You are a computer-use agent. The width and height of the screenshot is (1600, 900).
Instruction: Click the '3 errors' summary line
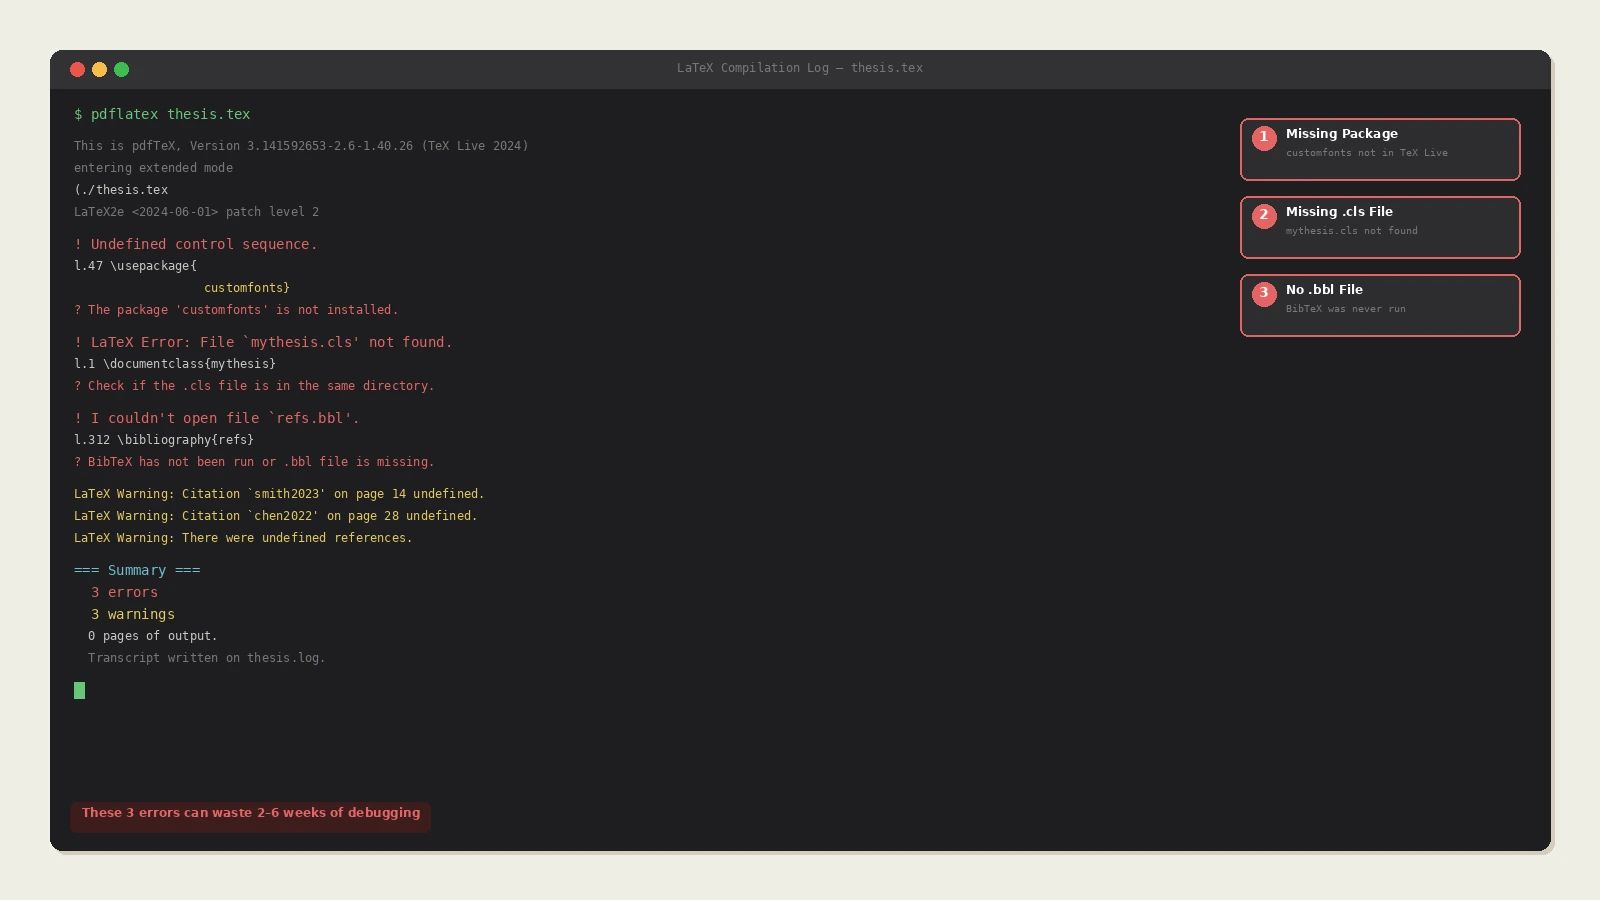tap(125, 592)
